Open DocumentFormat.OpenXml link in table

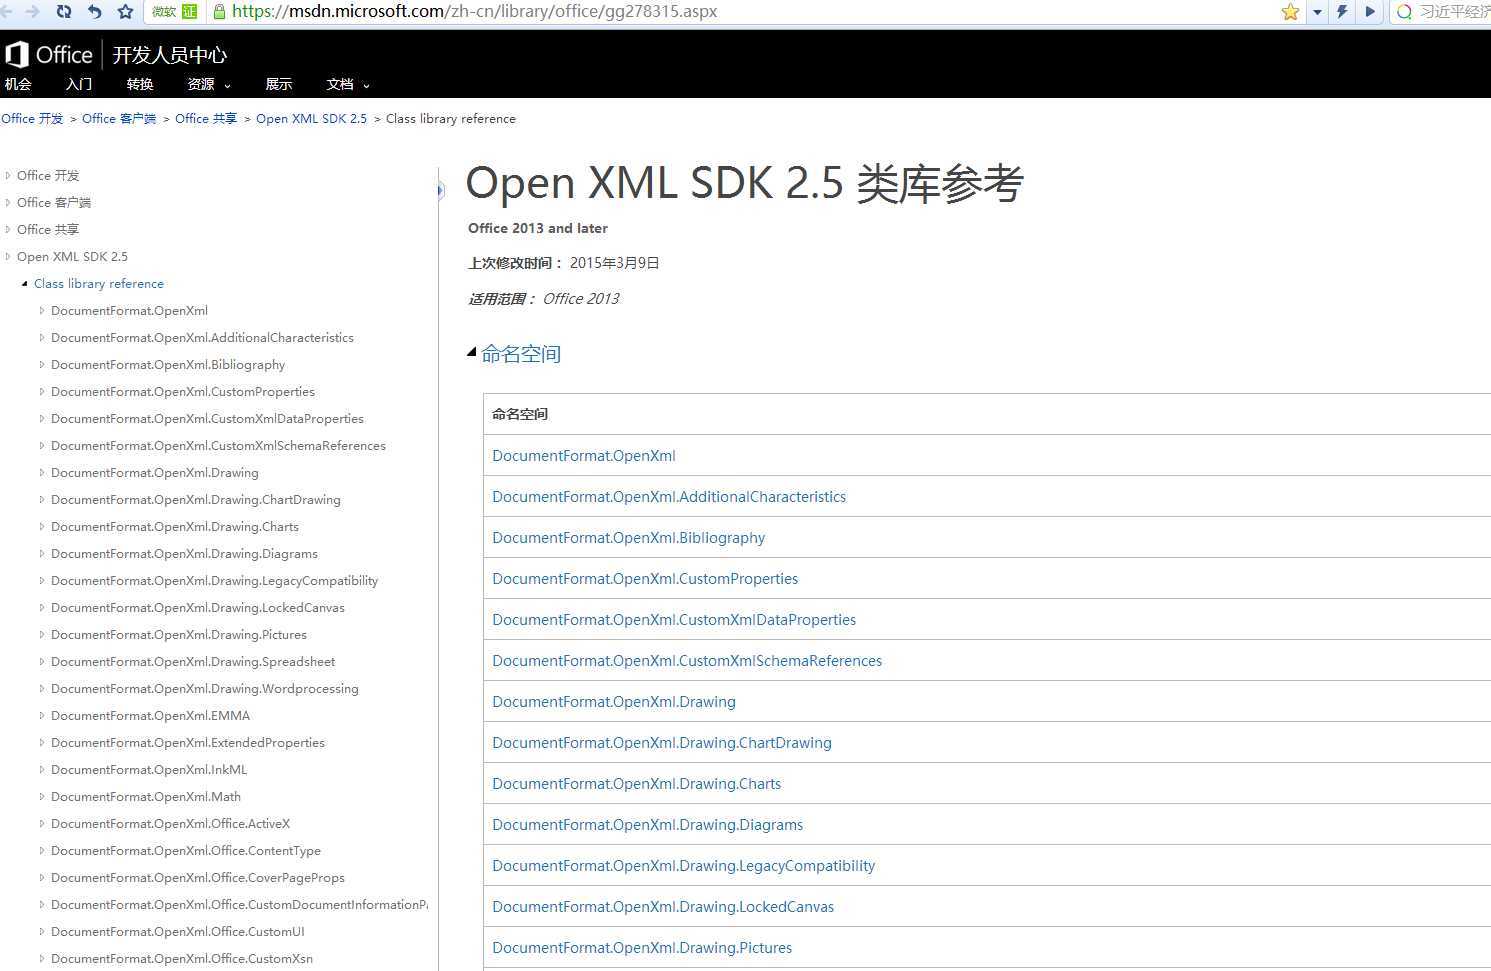pyautogui.click(x=584, y=456)
